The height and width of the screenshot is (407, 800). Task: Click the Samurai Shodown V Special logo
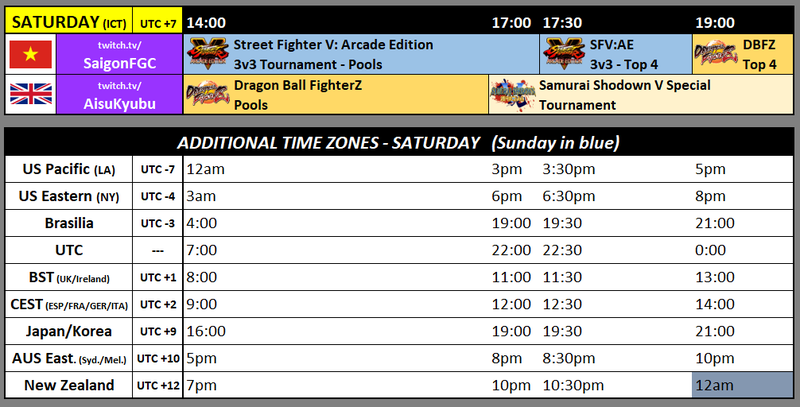coord(512,95)
